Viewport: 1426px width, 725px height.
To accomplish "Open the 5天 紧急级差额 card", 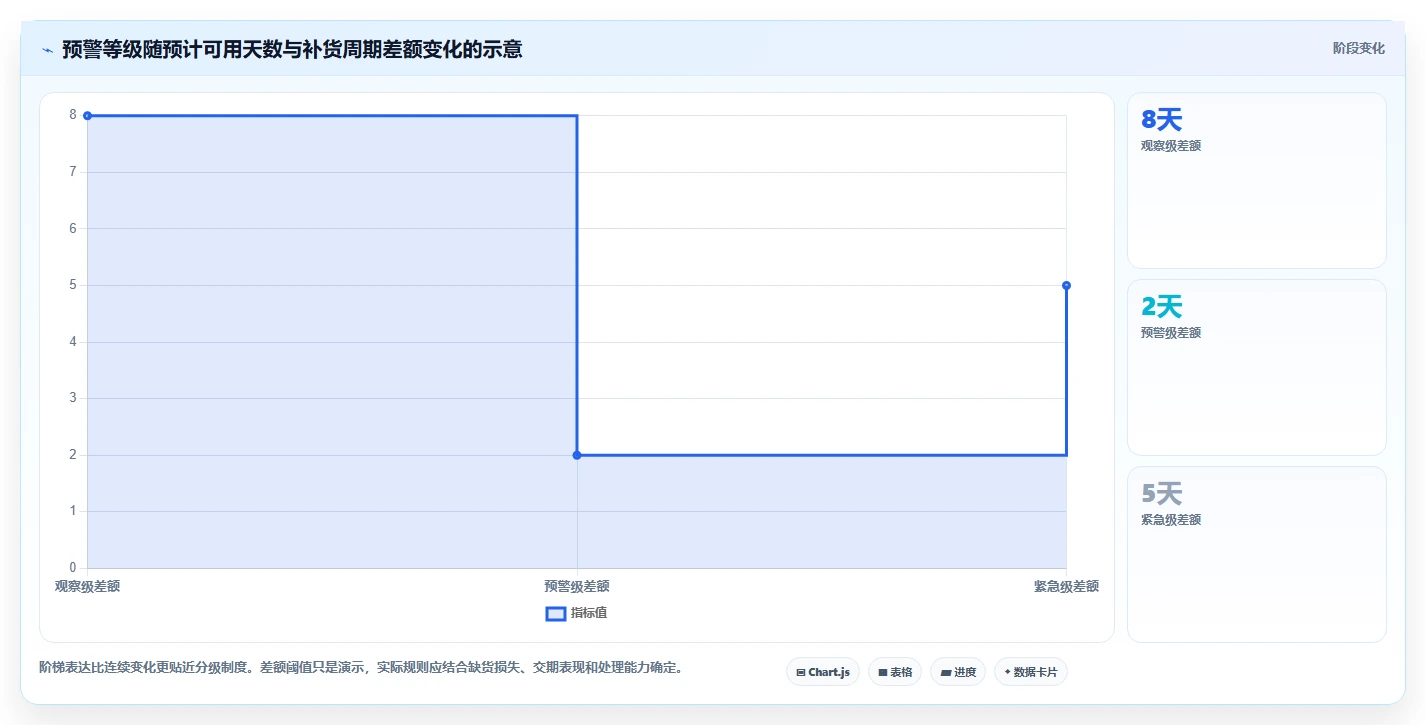I will click(1257, 555).
